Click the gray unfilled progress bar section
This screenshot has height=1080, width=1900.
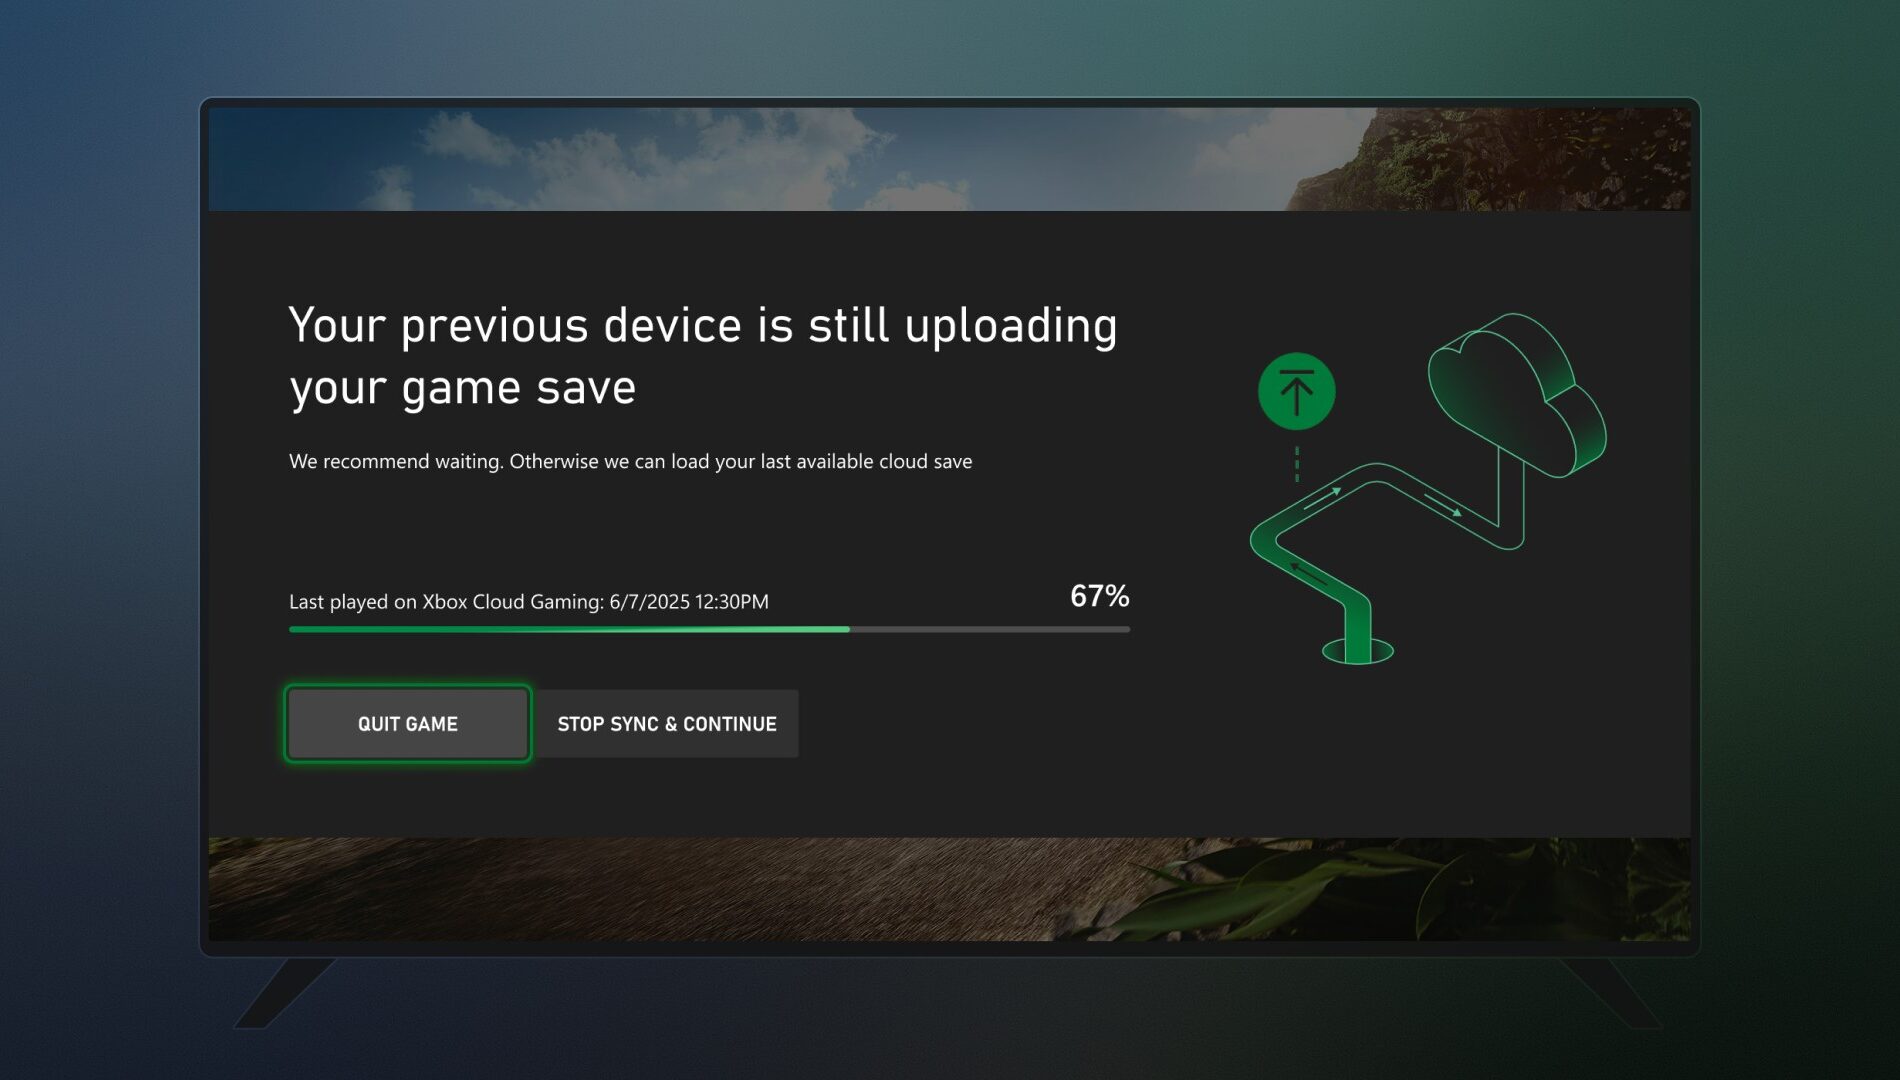[990, 629]
